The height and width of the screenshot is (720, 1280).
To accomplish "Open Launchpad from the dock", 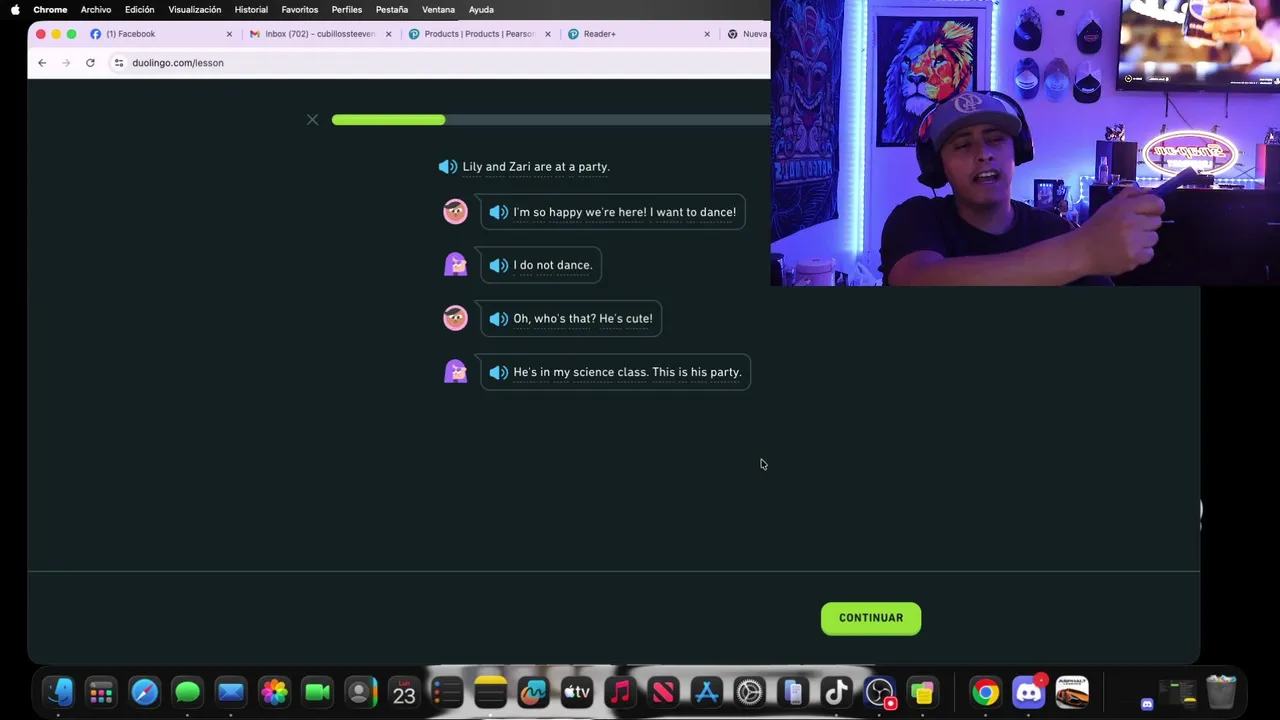I will point(101,692).
